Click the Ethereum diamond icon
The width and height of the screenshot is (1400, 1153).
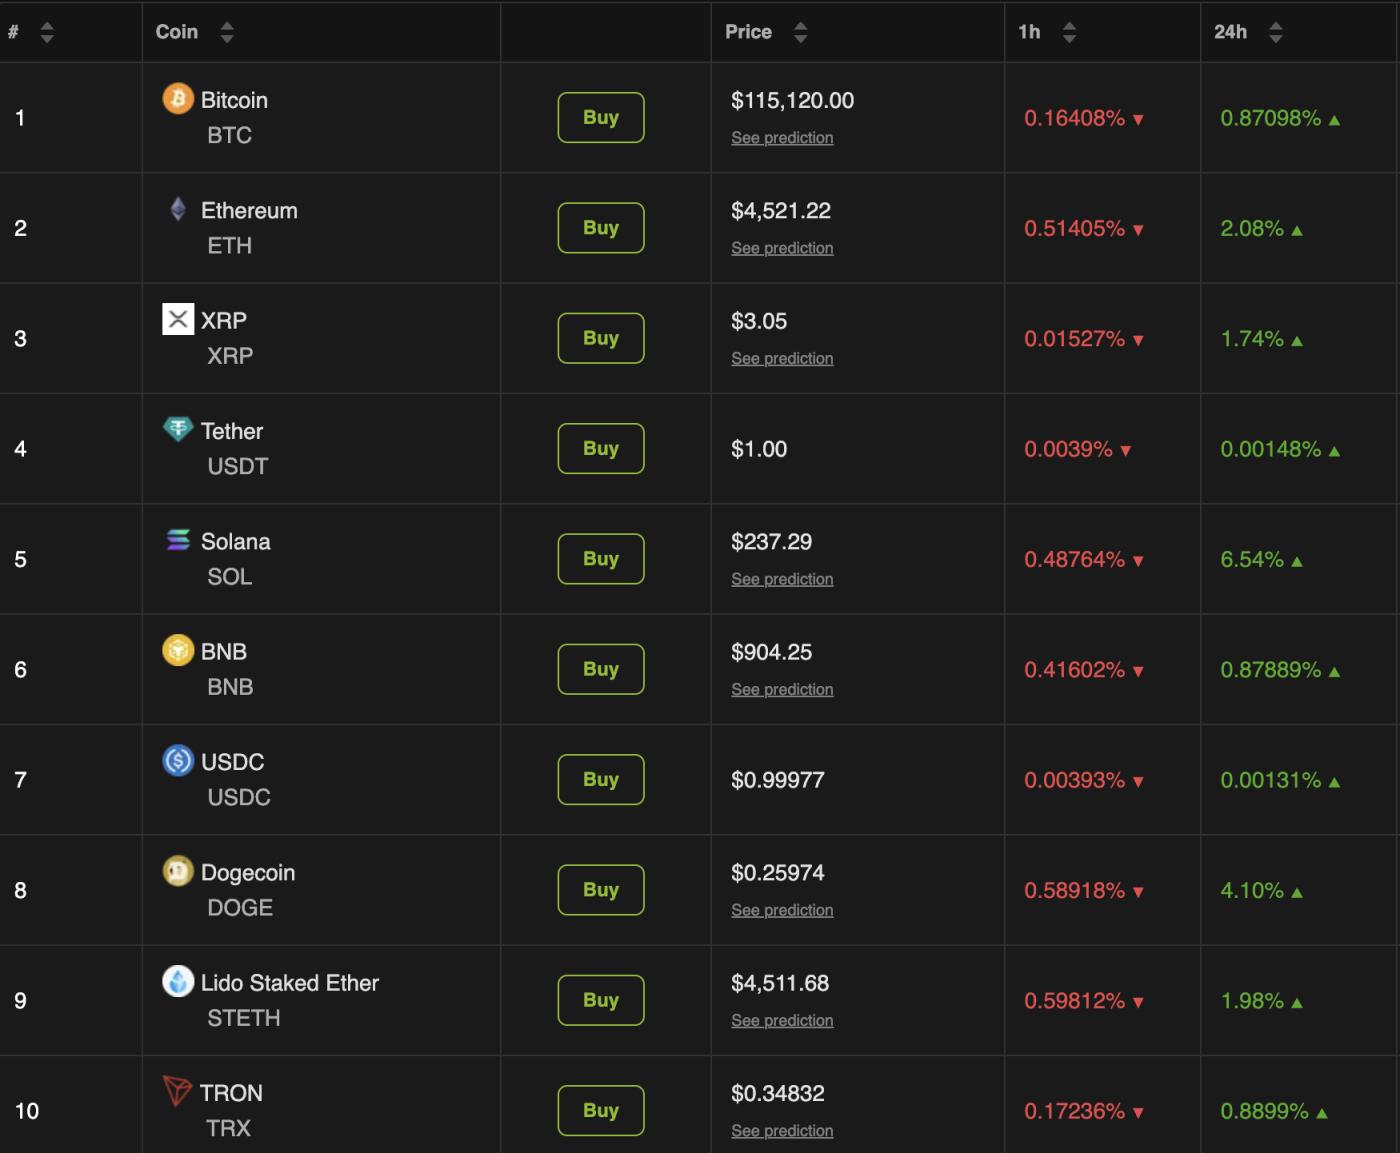point(178,209)
